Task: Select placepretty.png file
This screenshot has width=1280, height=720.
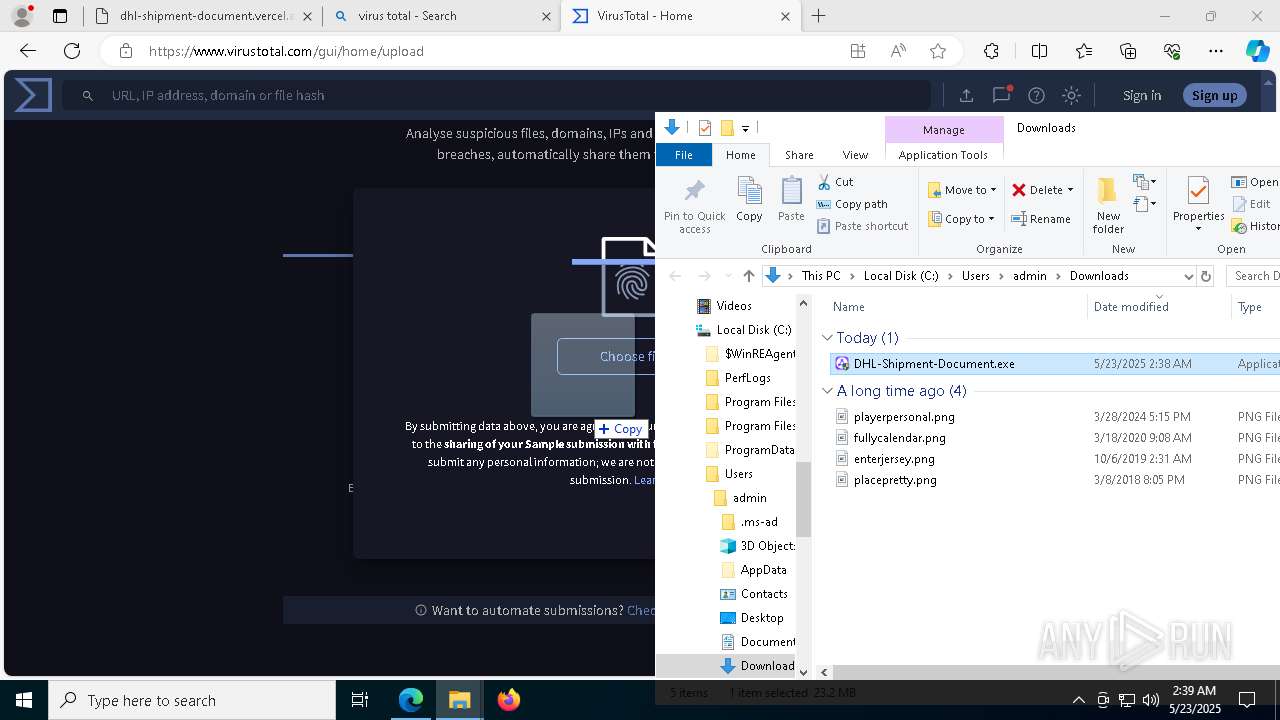Action: [895, 480]
